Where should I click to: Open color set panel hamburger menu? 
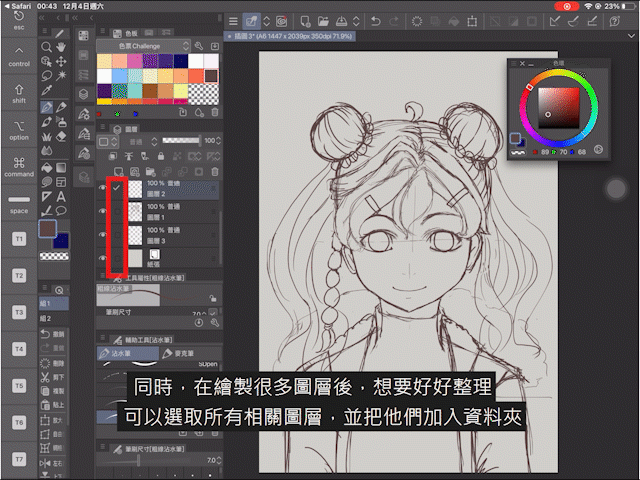(x=103, y=31)
